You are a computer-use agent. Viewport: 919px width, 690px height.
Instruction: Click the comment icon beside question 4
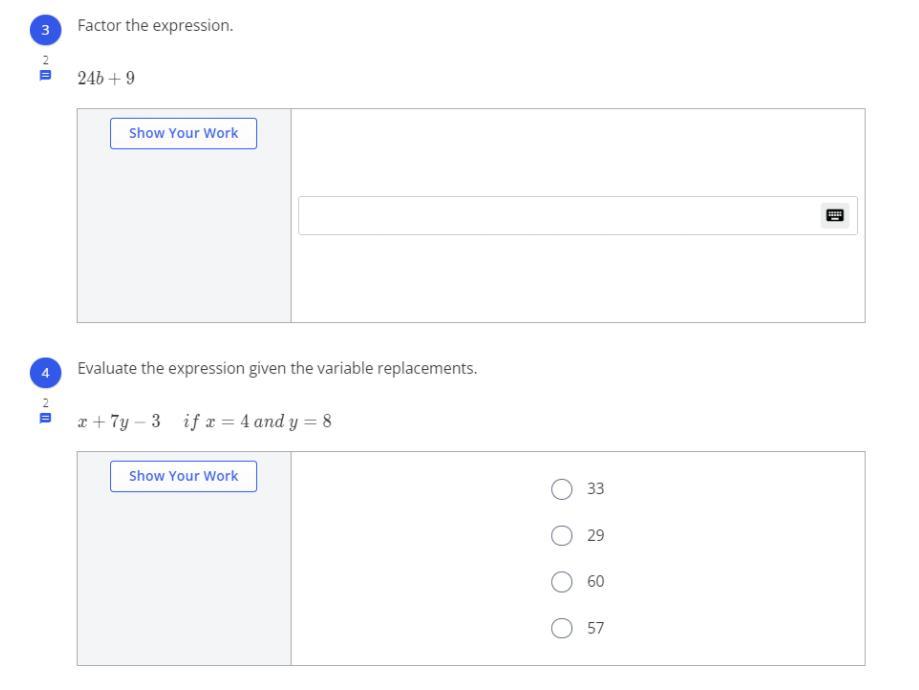pos(45,419)
